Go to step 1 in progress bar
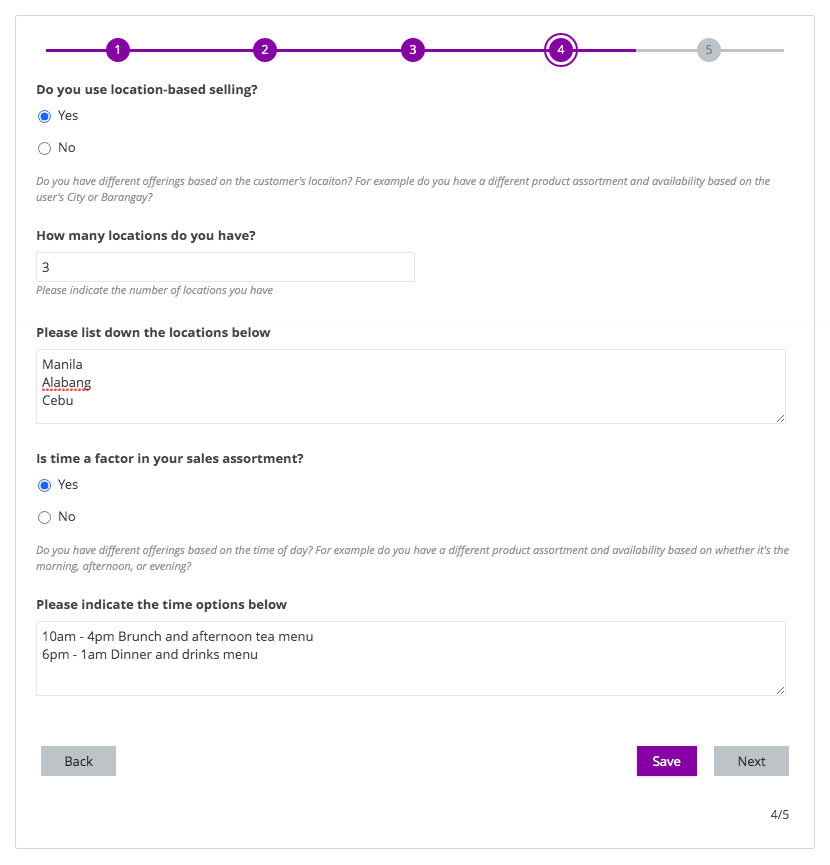Viewport: 830px width, 865px height. tap(118, 50)
